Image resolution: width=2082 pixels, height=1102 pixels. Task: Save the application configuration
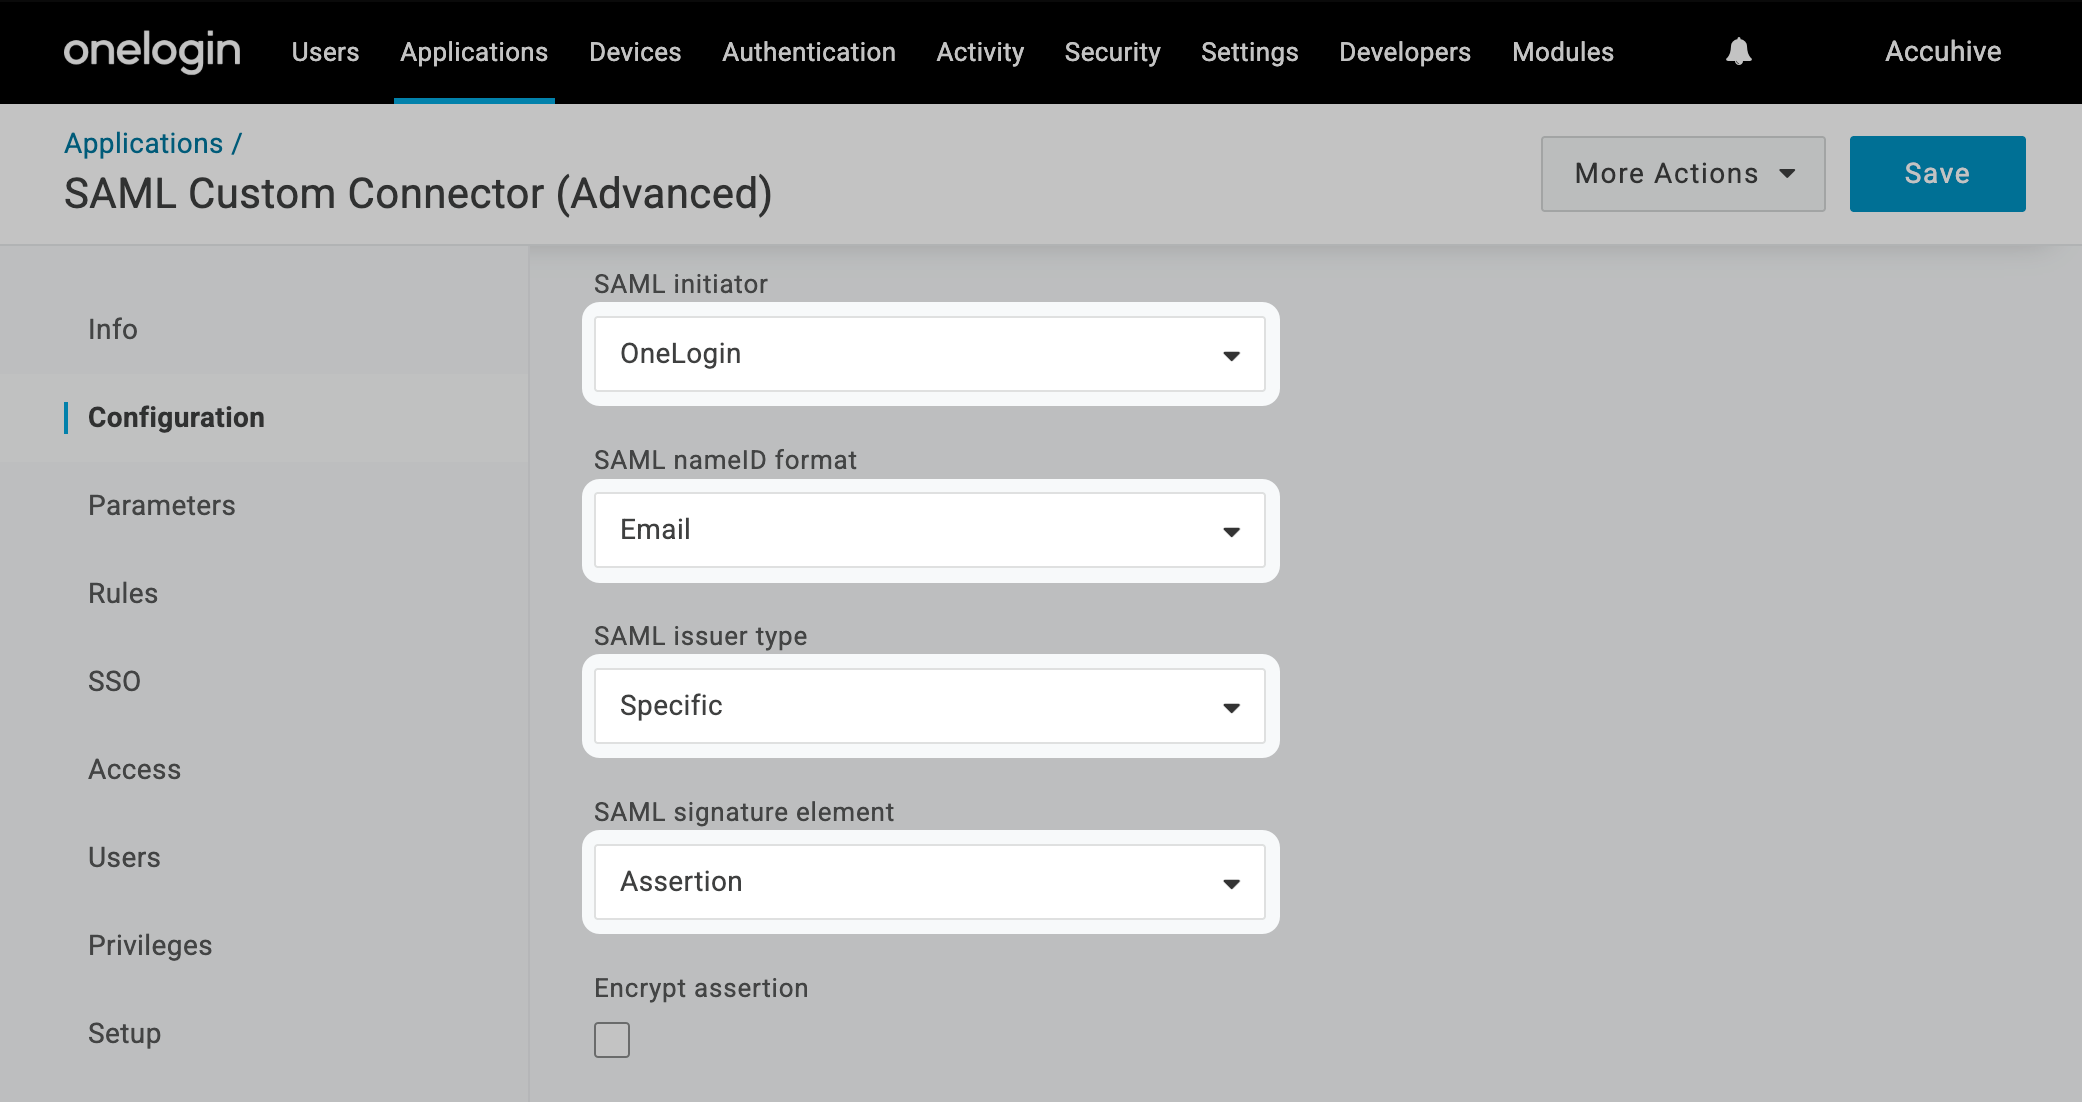(1937, 174)
